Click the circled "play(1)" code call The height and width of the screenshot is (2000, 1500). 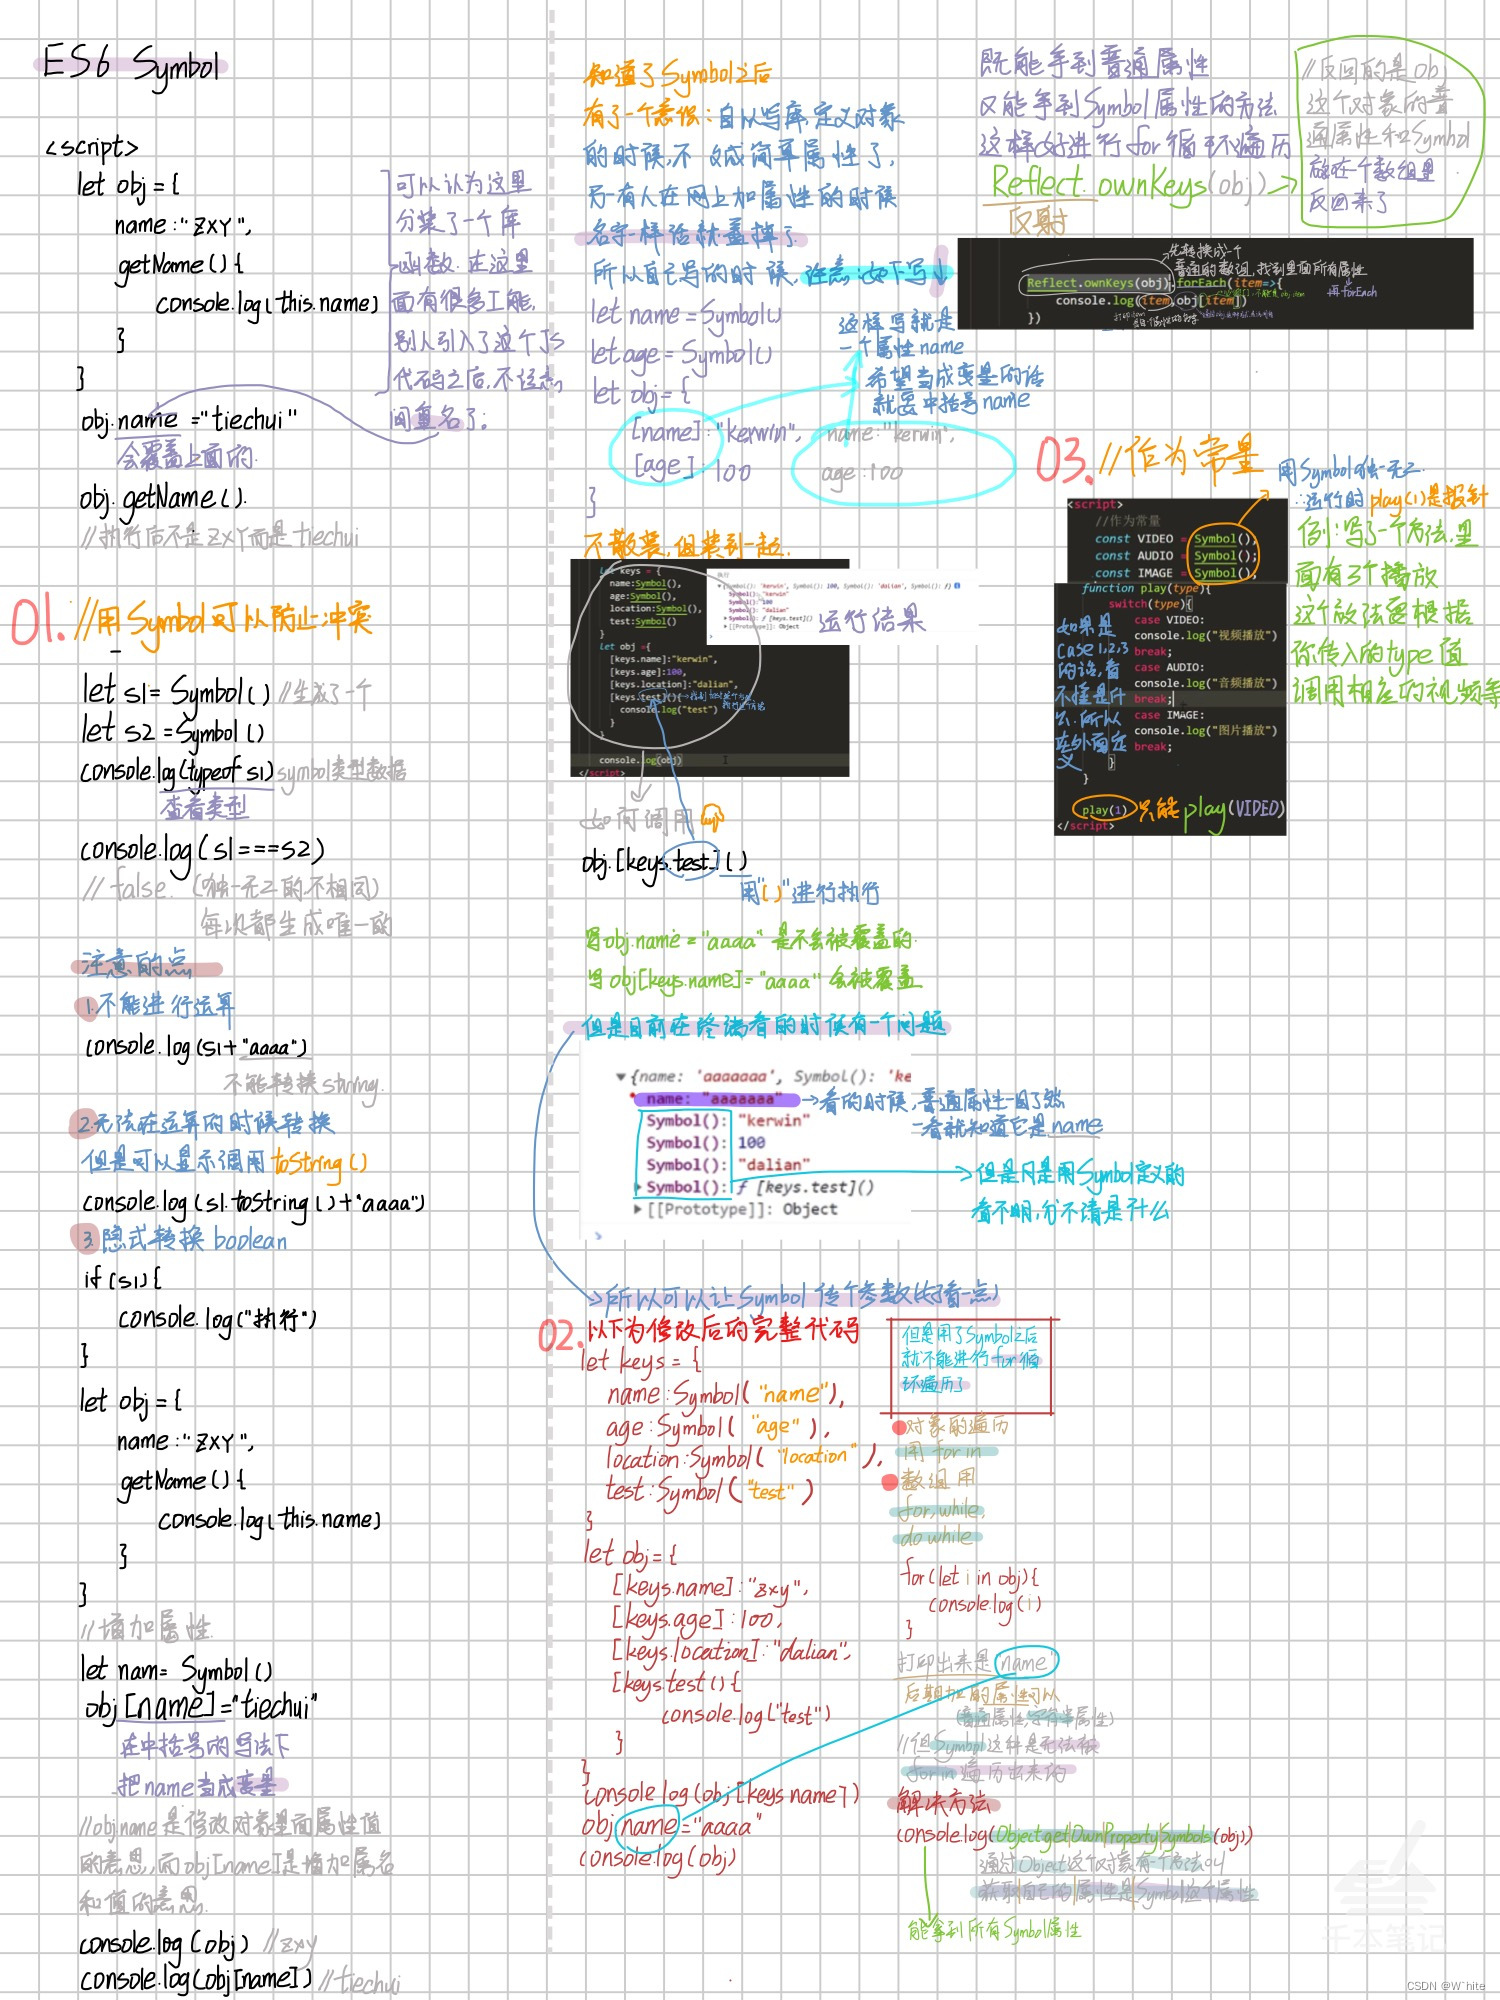1103,809
